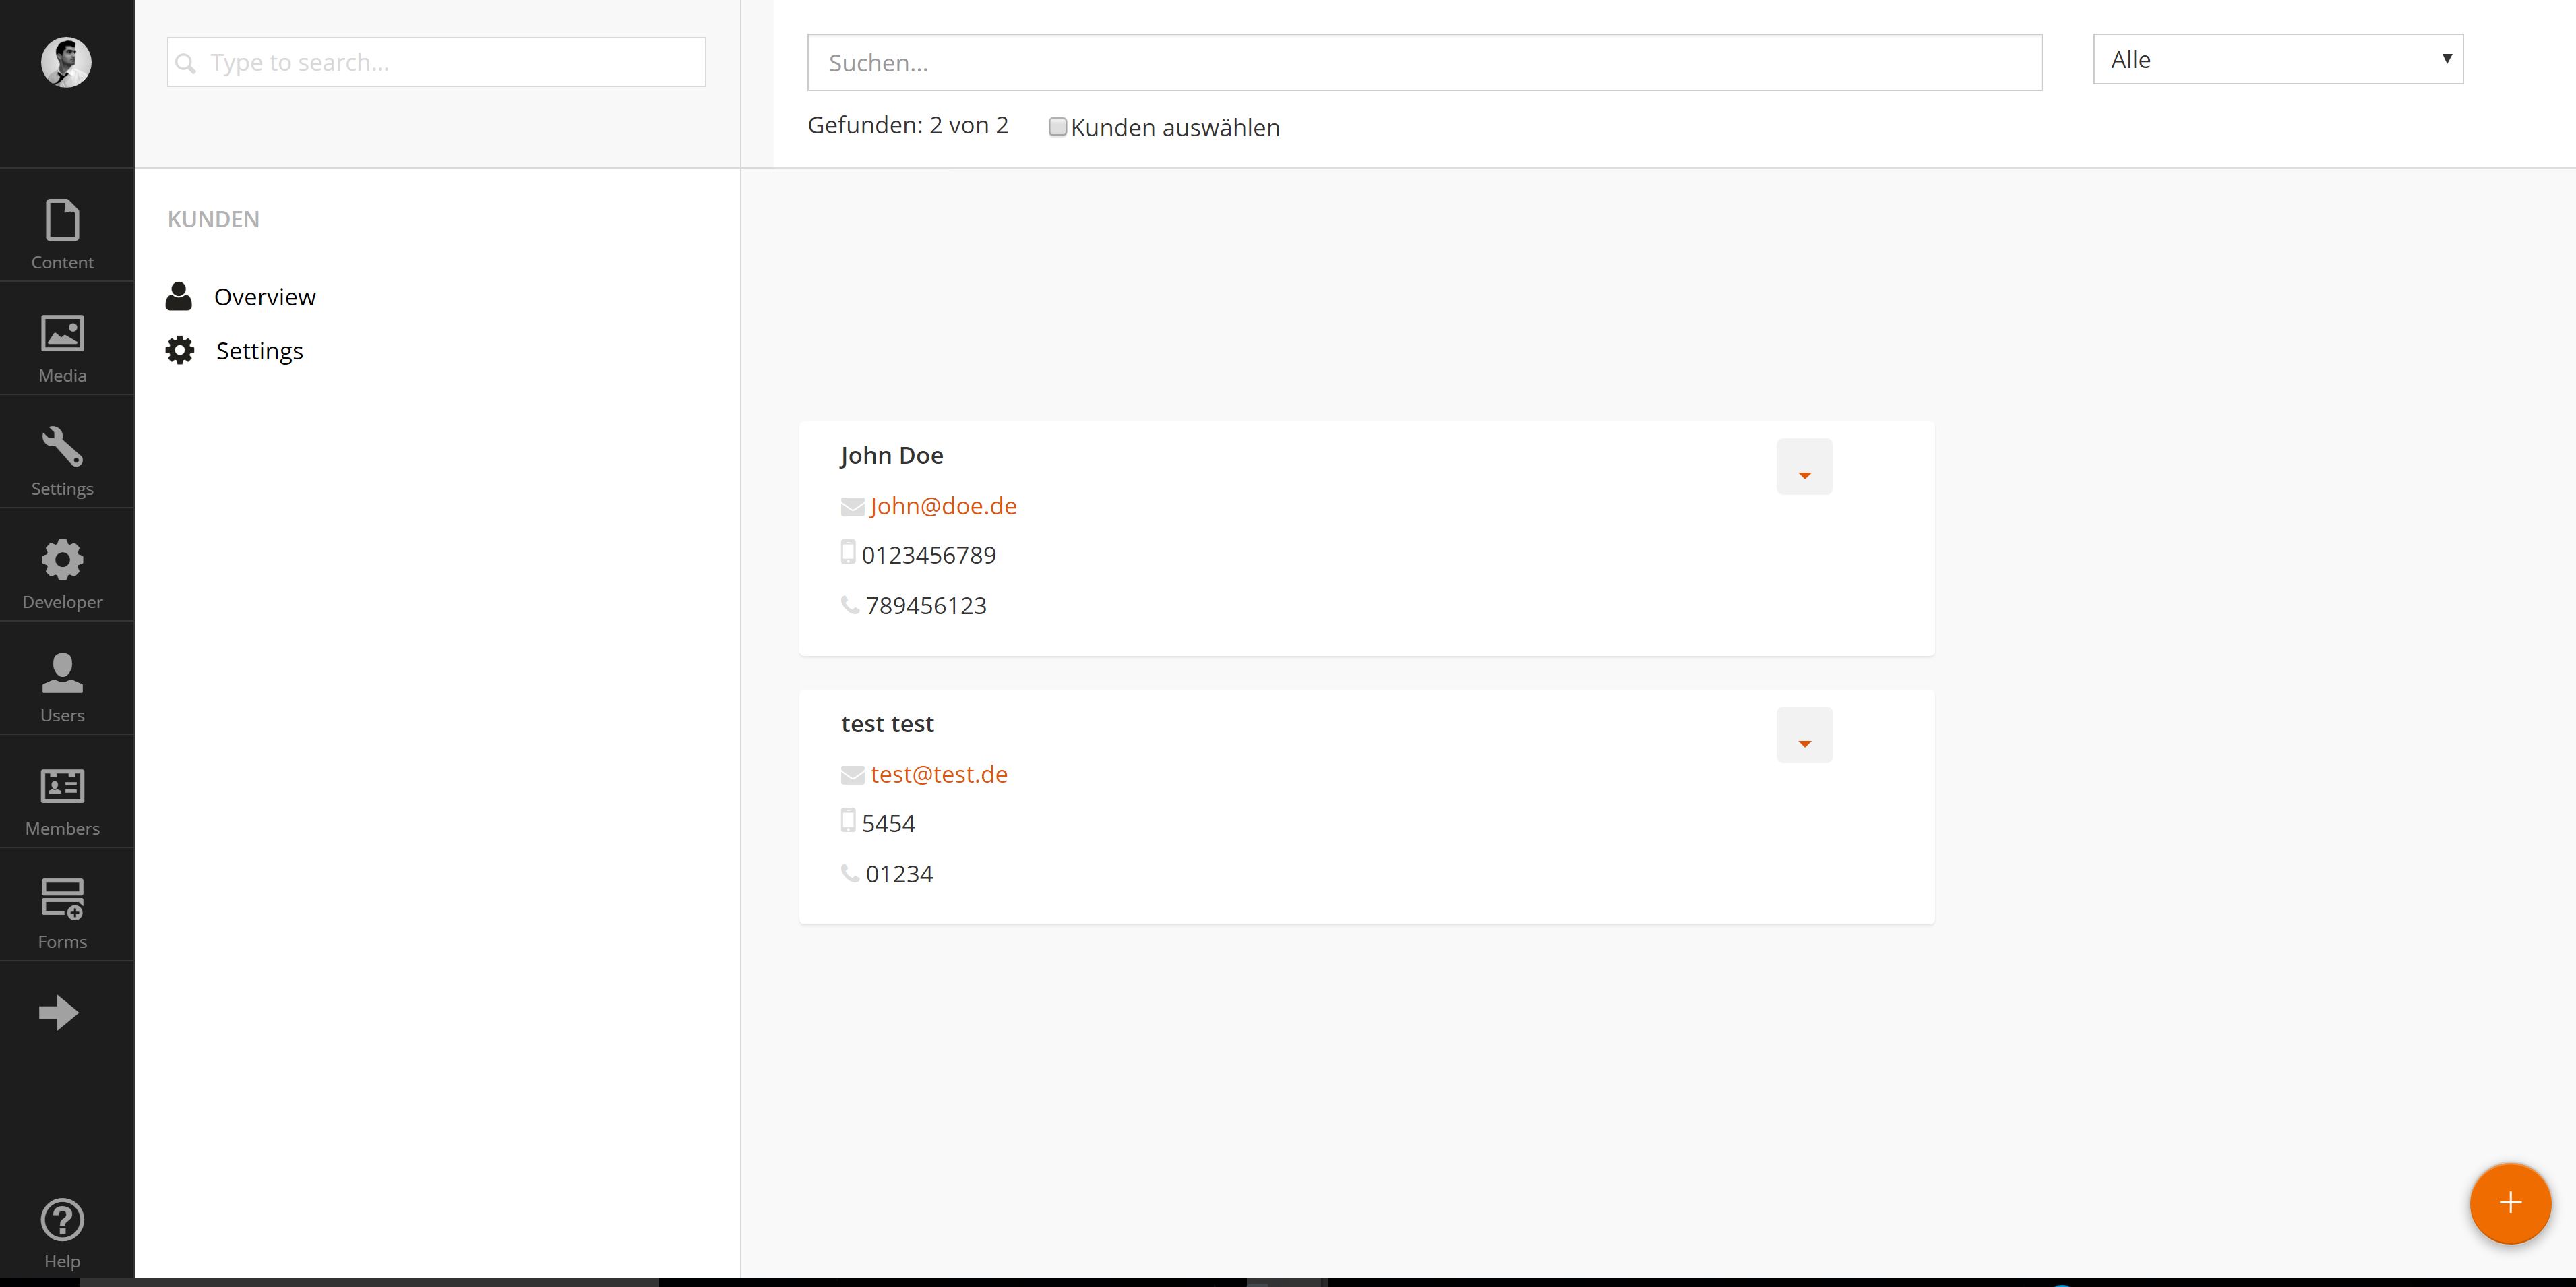Screen dimensions: 2576x1287
Task: Focus the Type to search field
Action: click(x=437, y=62)
